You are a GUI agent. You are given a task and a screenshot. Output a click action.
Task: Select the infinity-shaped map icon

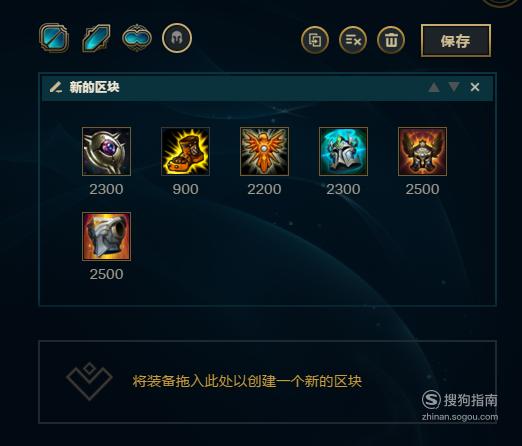coord(137,38)
